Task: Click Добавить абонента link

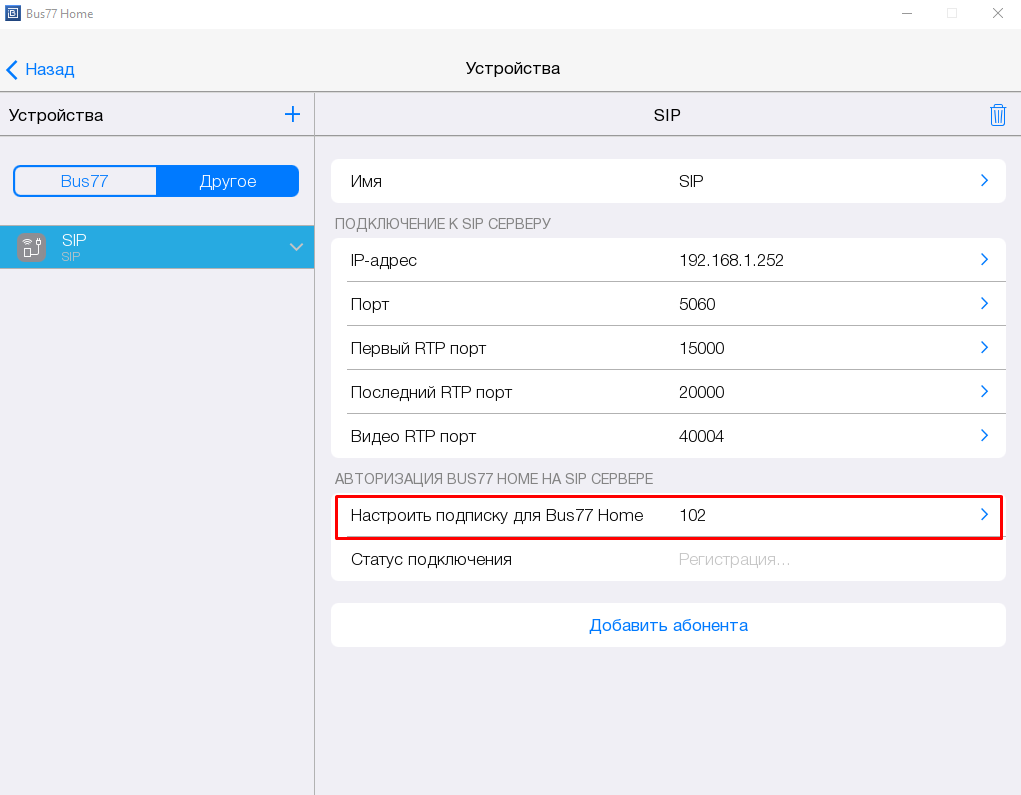Action: pyautogui.click(x=668, y=625)
